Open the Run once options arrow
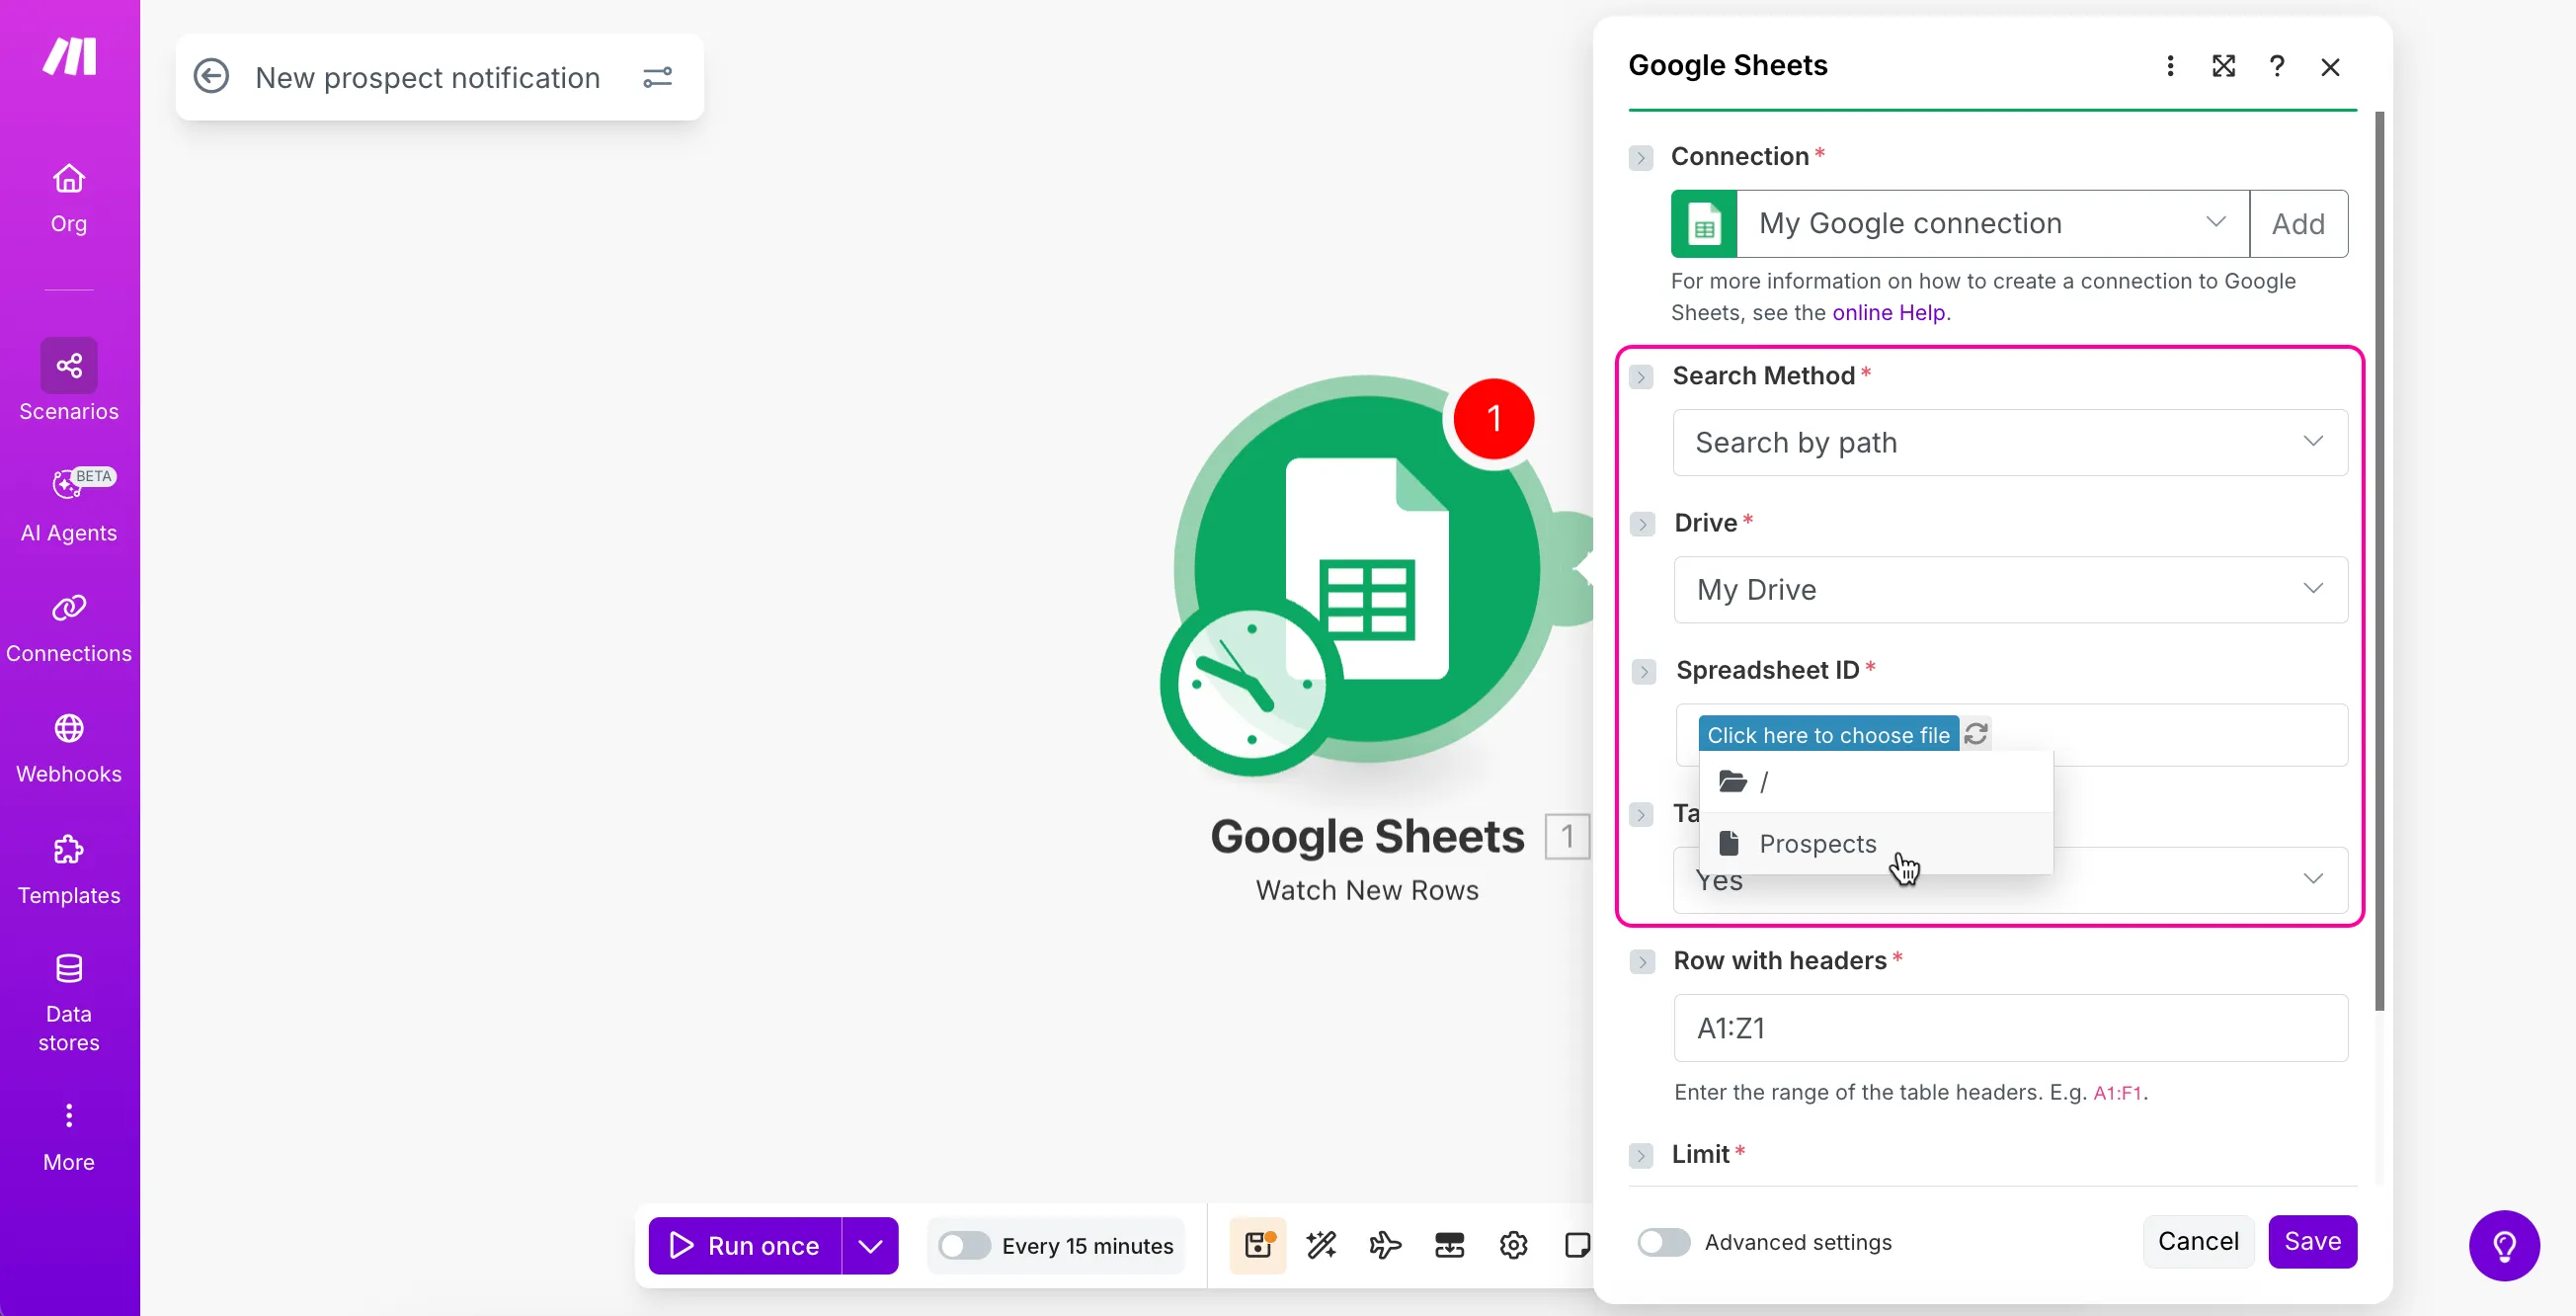2576x1316 pixels. click(x=870, y=1246)
